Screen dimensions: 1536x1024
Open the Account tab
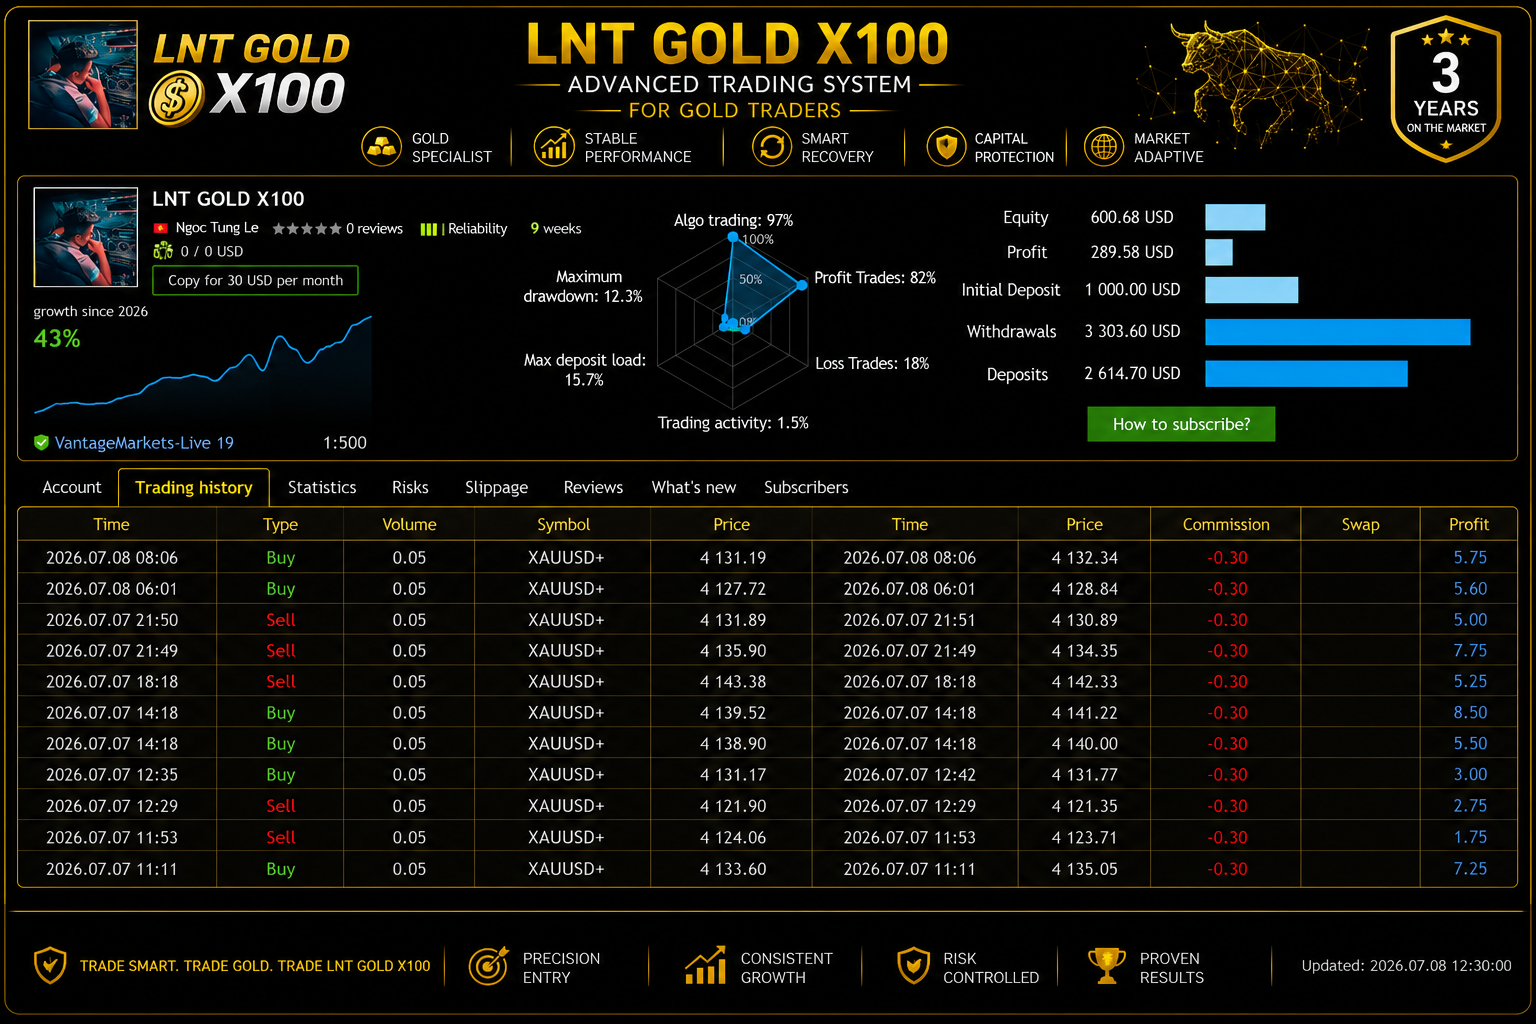pyautogui.click(x=72, y=487)
